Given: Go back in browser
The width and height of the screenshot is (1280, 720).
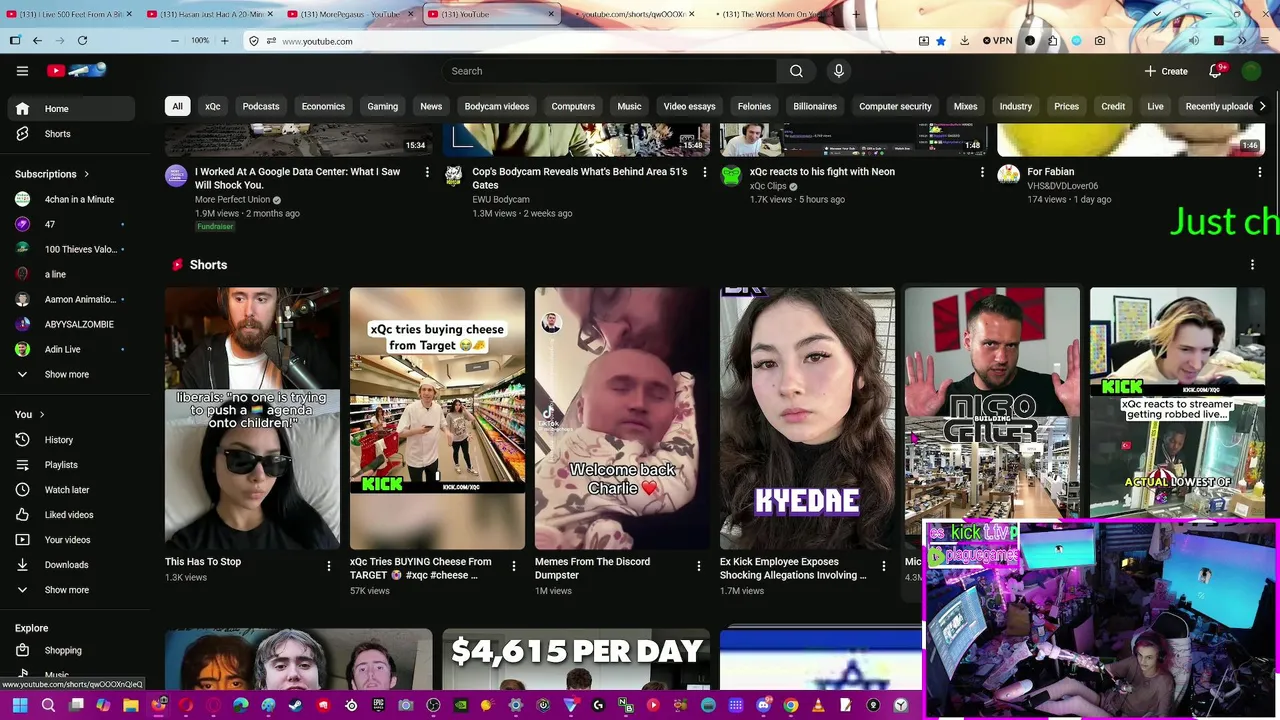Looking at the screenshot, I should click(37, 41).
